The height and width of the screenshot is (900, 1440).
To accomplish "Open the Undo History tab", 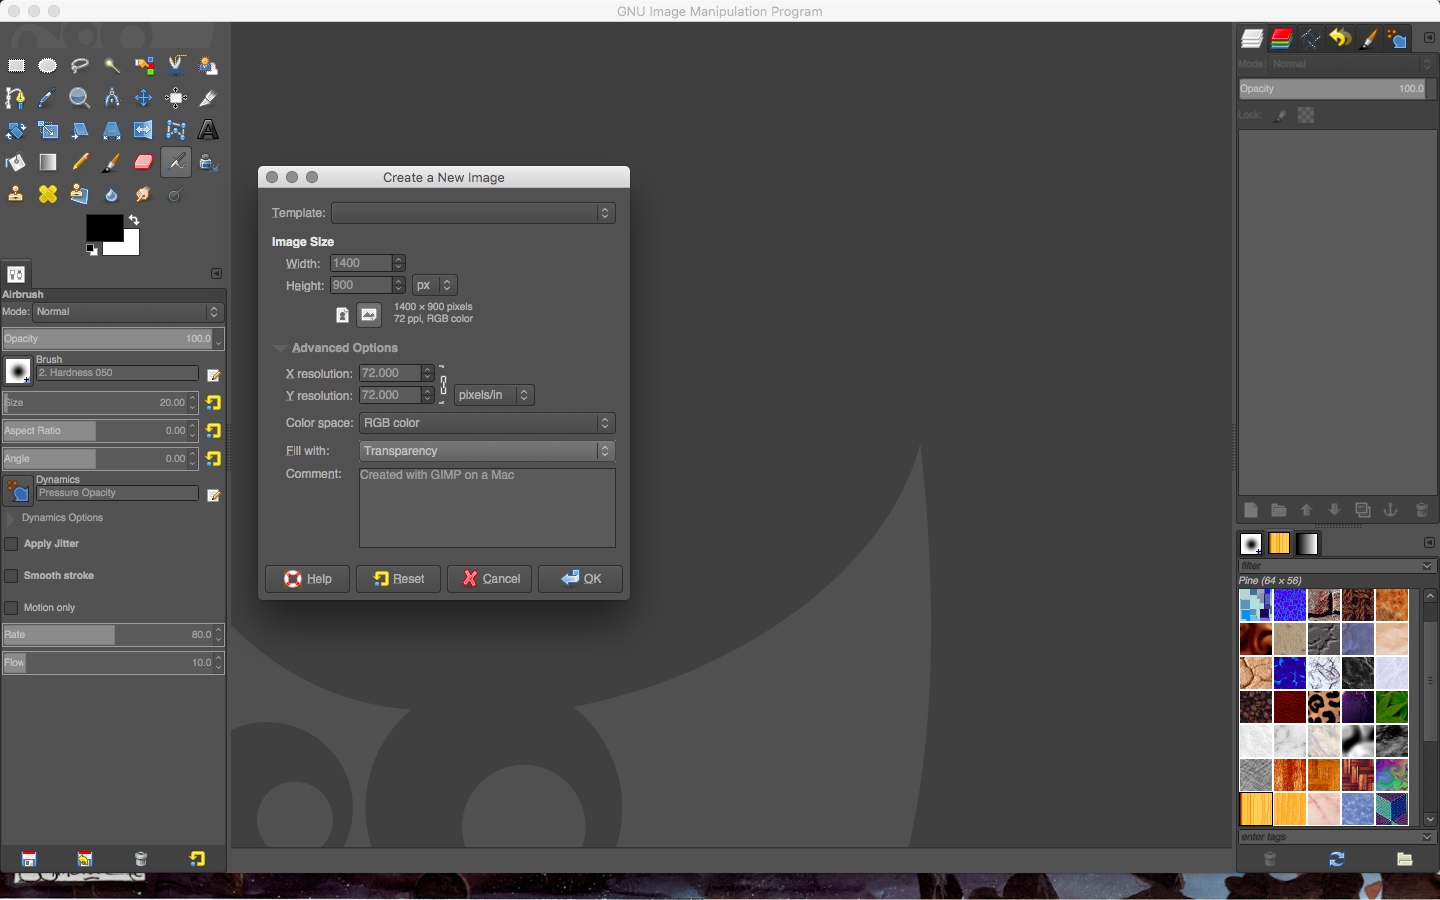I will pyautogui.click(x=1340, y=39).
